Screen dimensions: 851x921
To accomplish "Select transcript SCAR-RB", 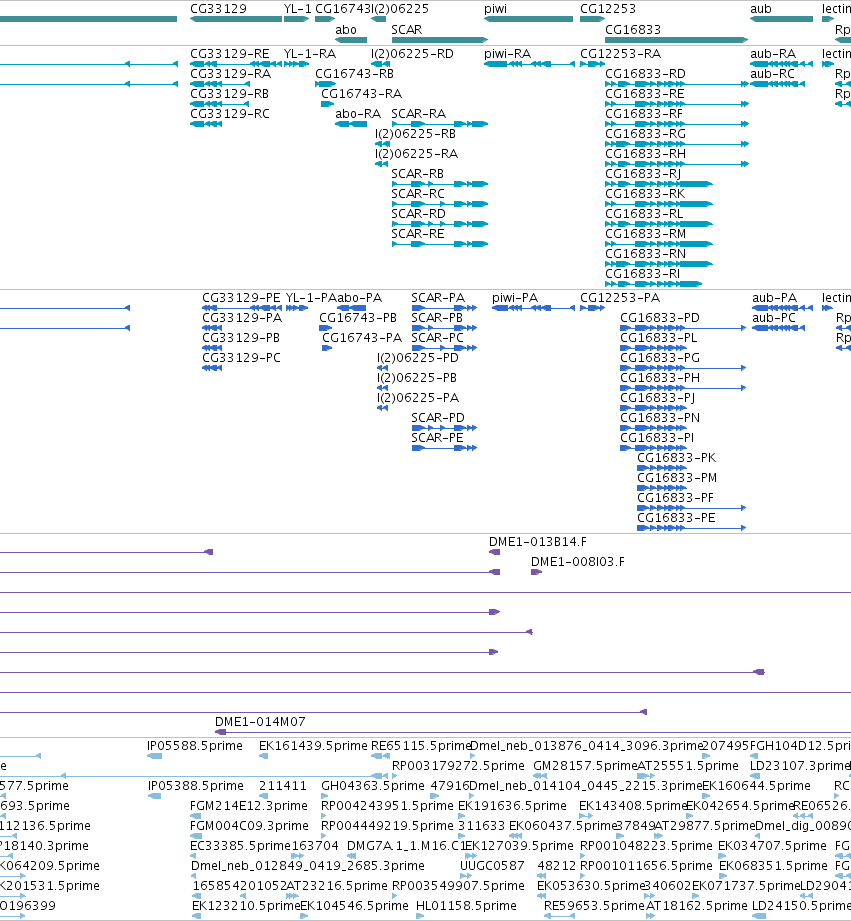I will click(440, 184).
